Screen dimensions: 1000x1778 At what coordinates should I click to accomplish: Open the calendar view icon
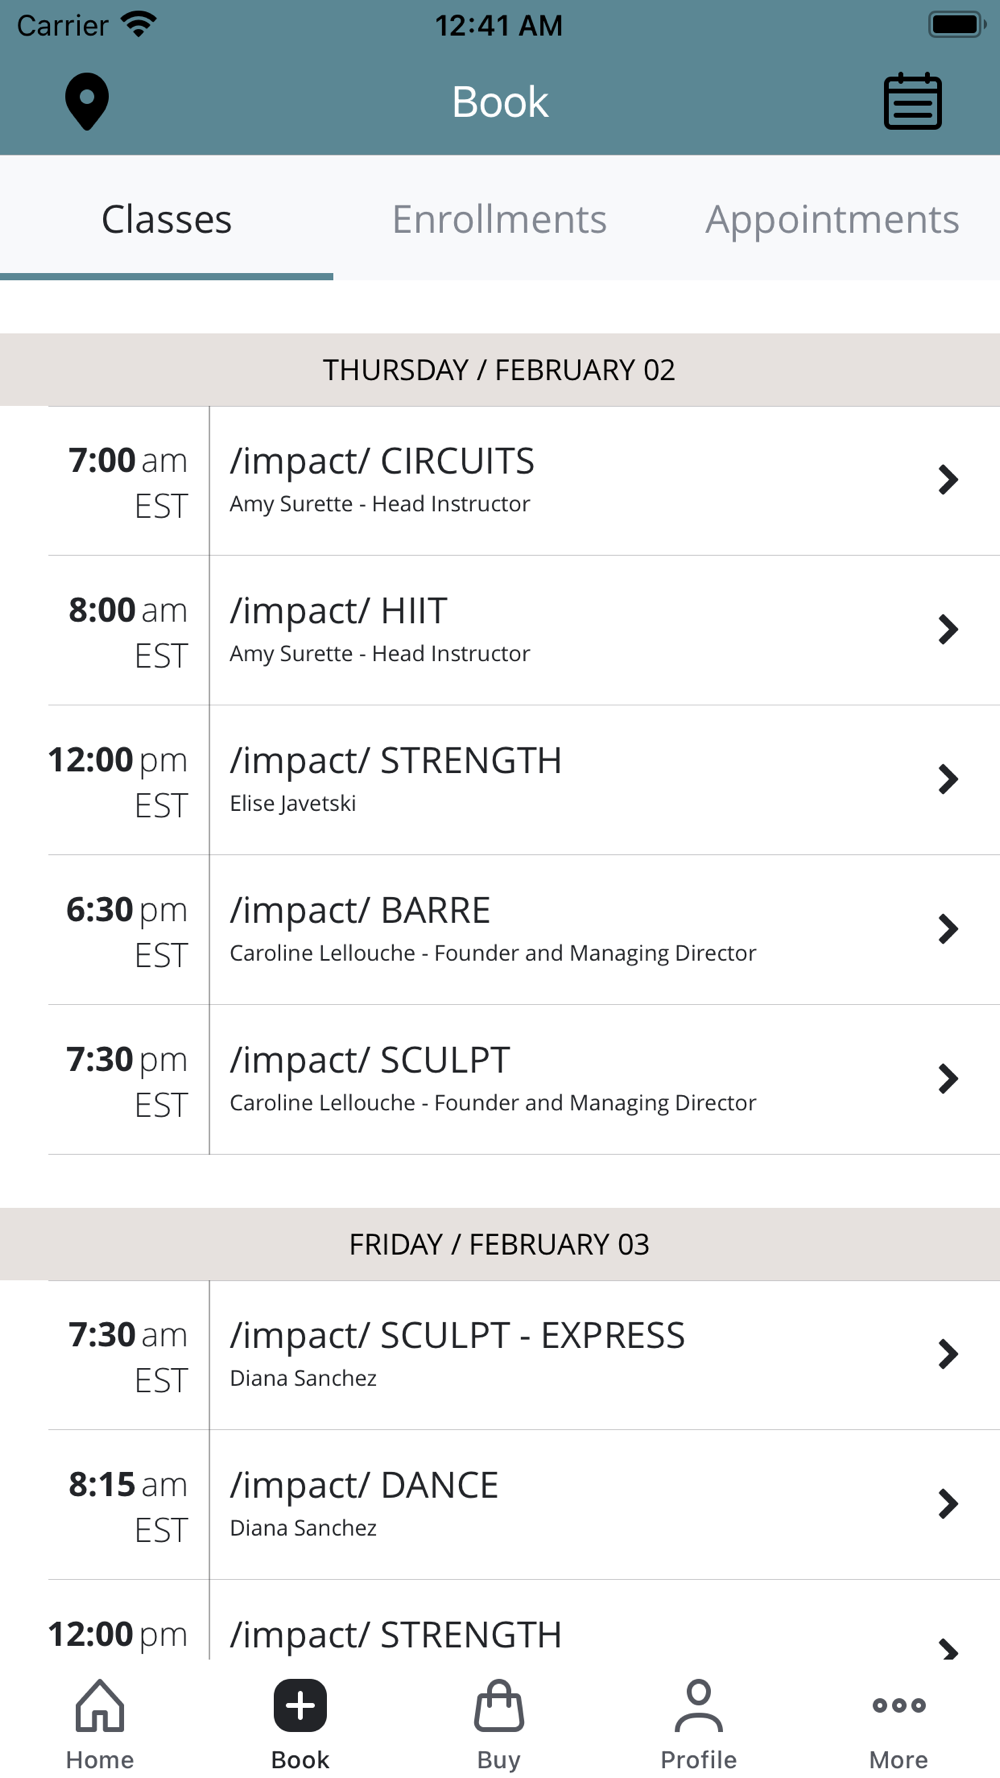coord(912,101)
